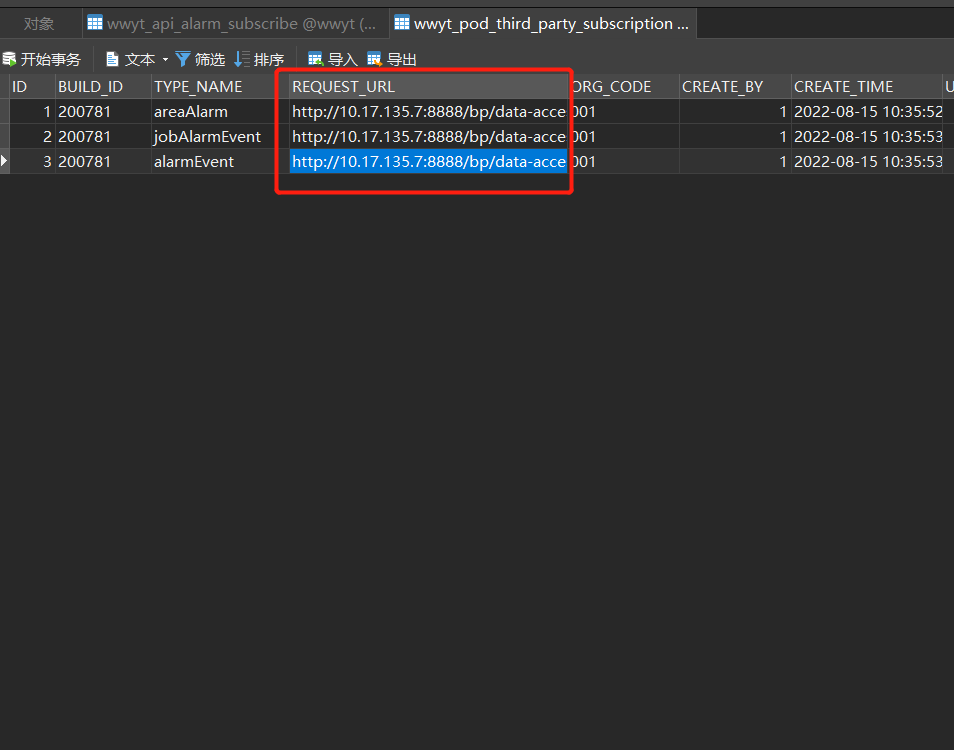Image resolution: width=954 pixels, height=750 pixels.
Task: Select the jobAlarmEvent cell
Action: [220, 136]
